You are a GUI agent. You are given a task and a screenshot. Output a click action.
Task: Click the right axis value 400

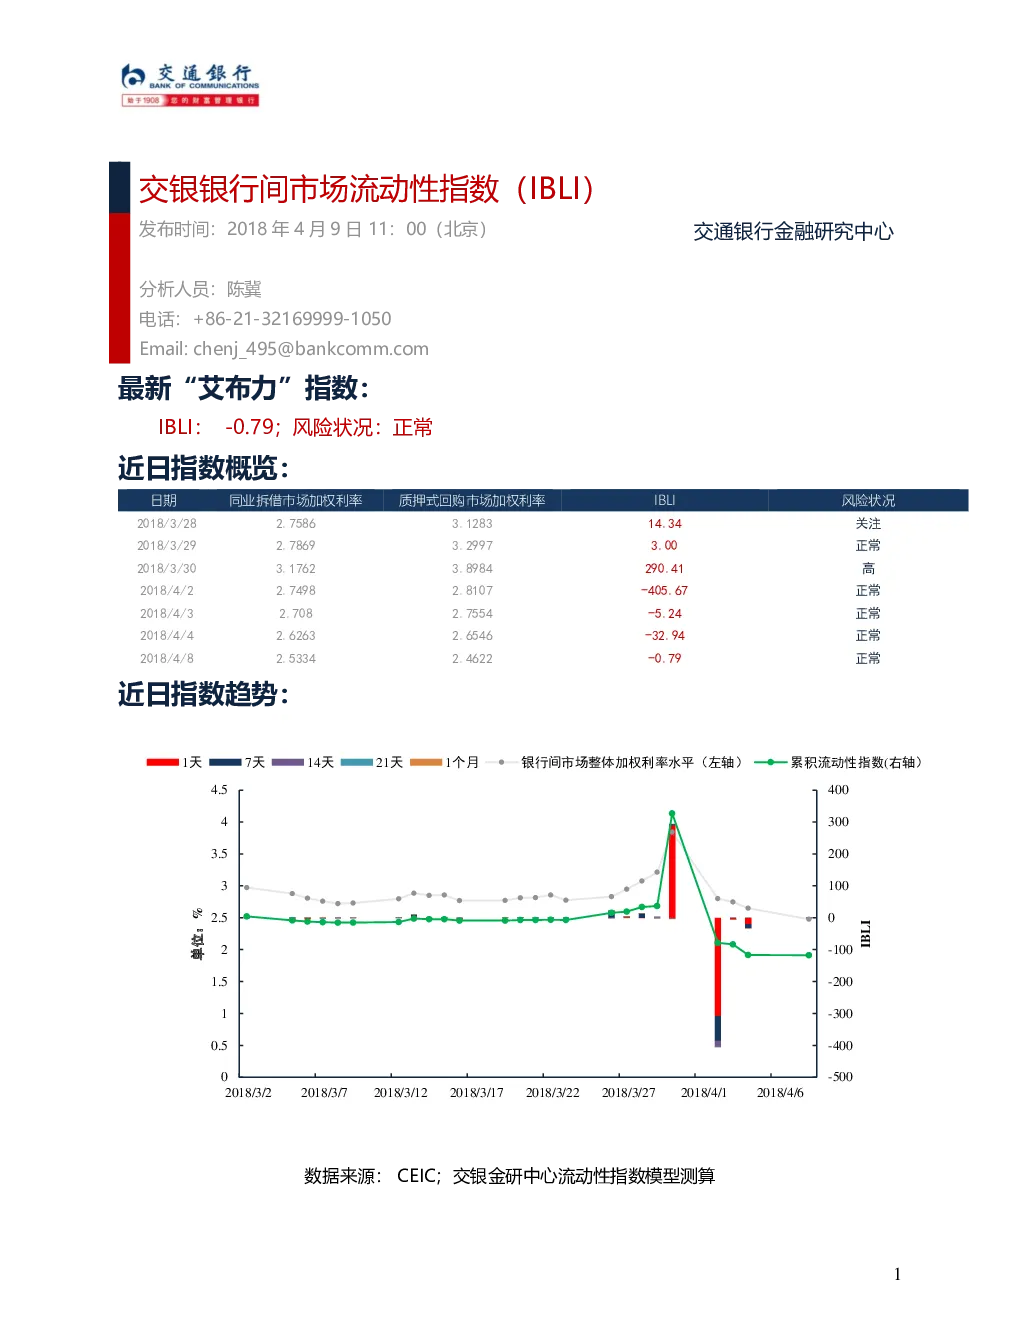coord(838,790)
